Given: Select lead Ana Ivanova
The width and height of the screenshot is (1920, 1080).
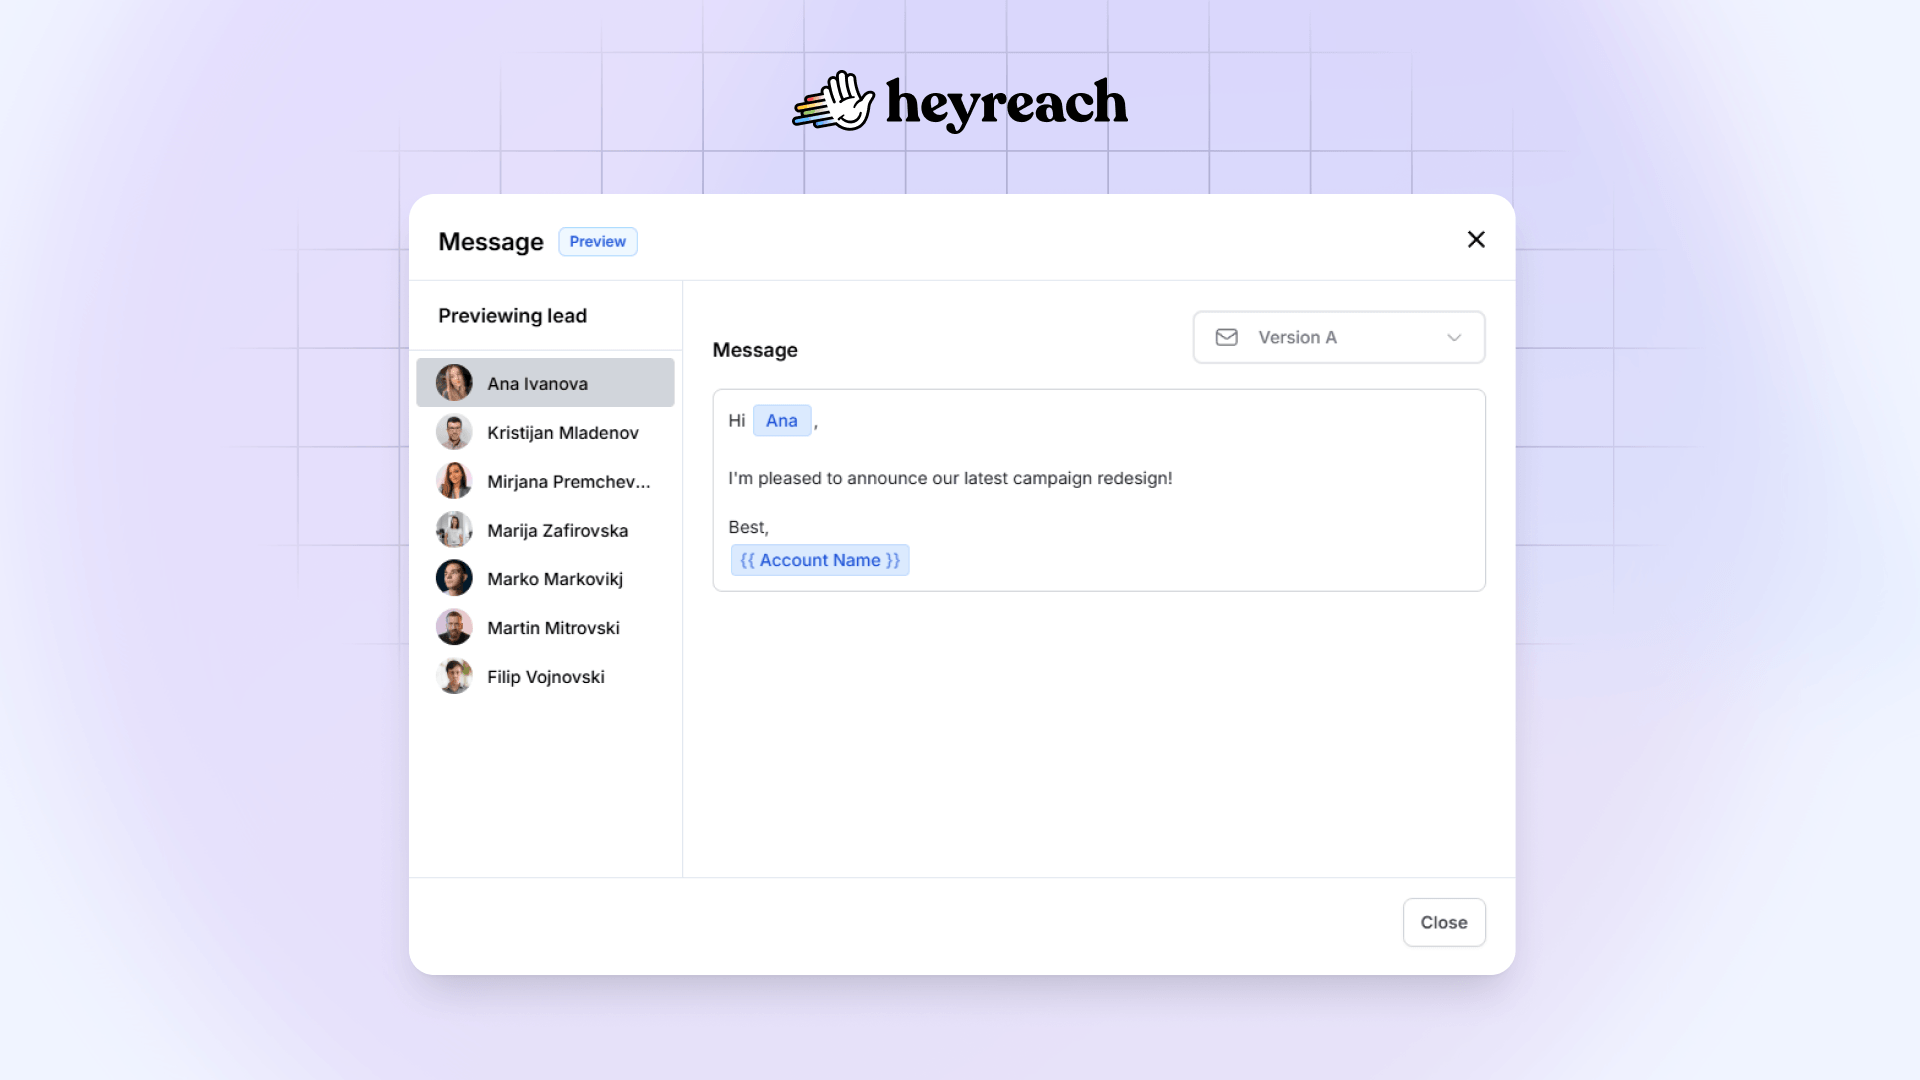Looking at the screenshot, I should tap(545, 383).
